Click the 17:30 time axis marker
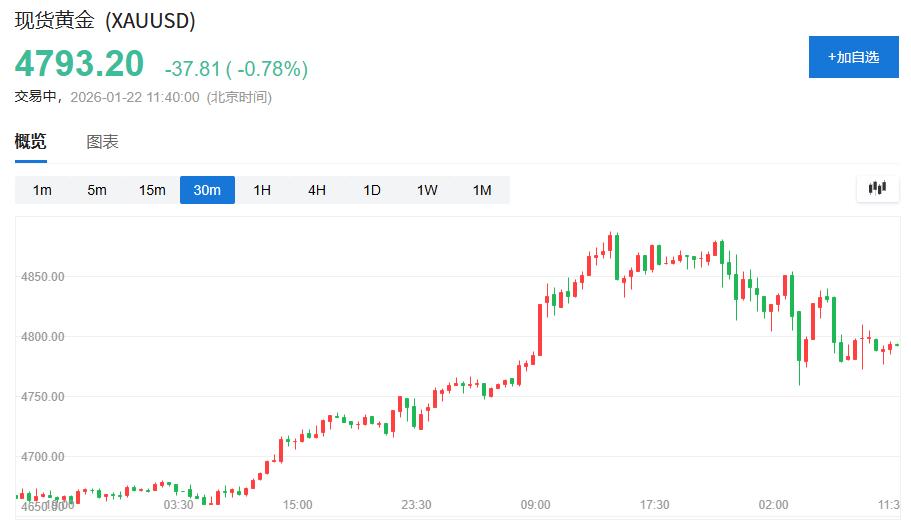 pyautogui.click(x=654, y=505)
